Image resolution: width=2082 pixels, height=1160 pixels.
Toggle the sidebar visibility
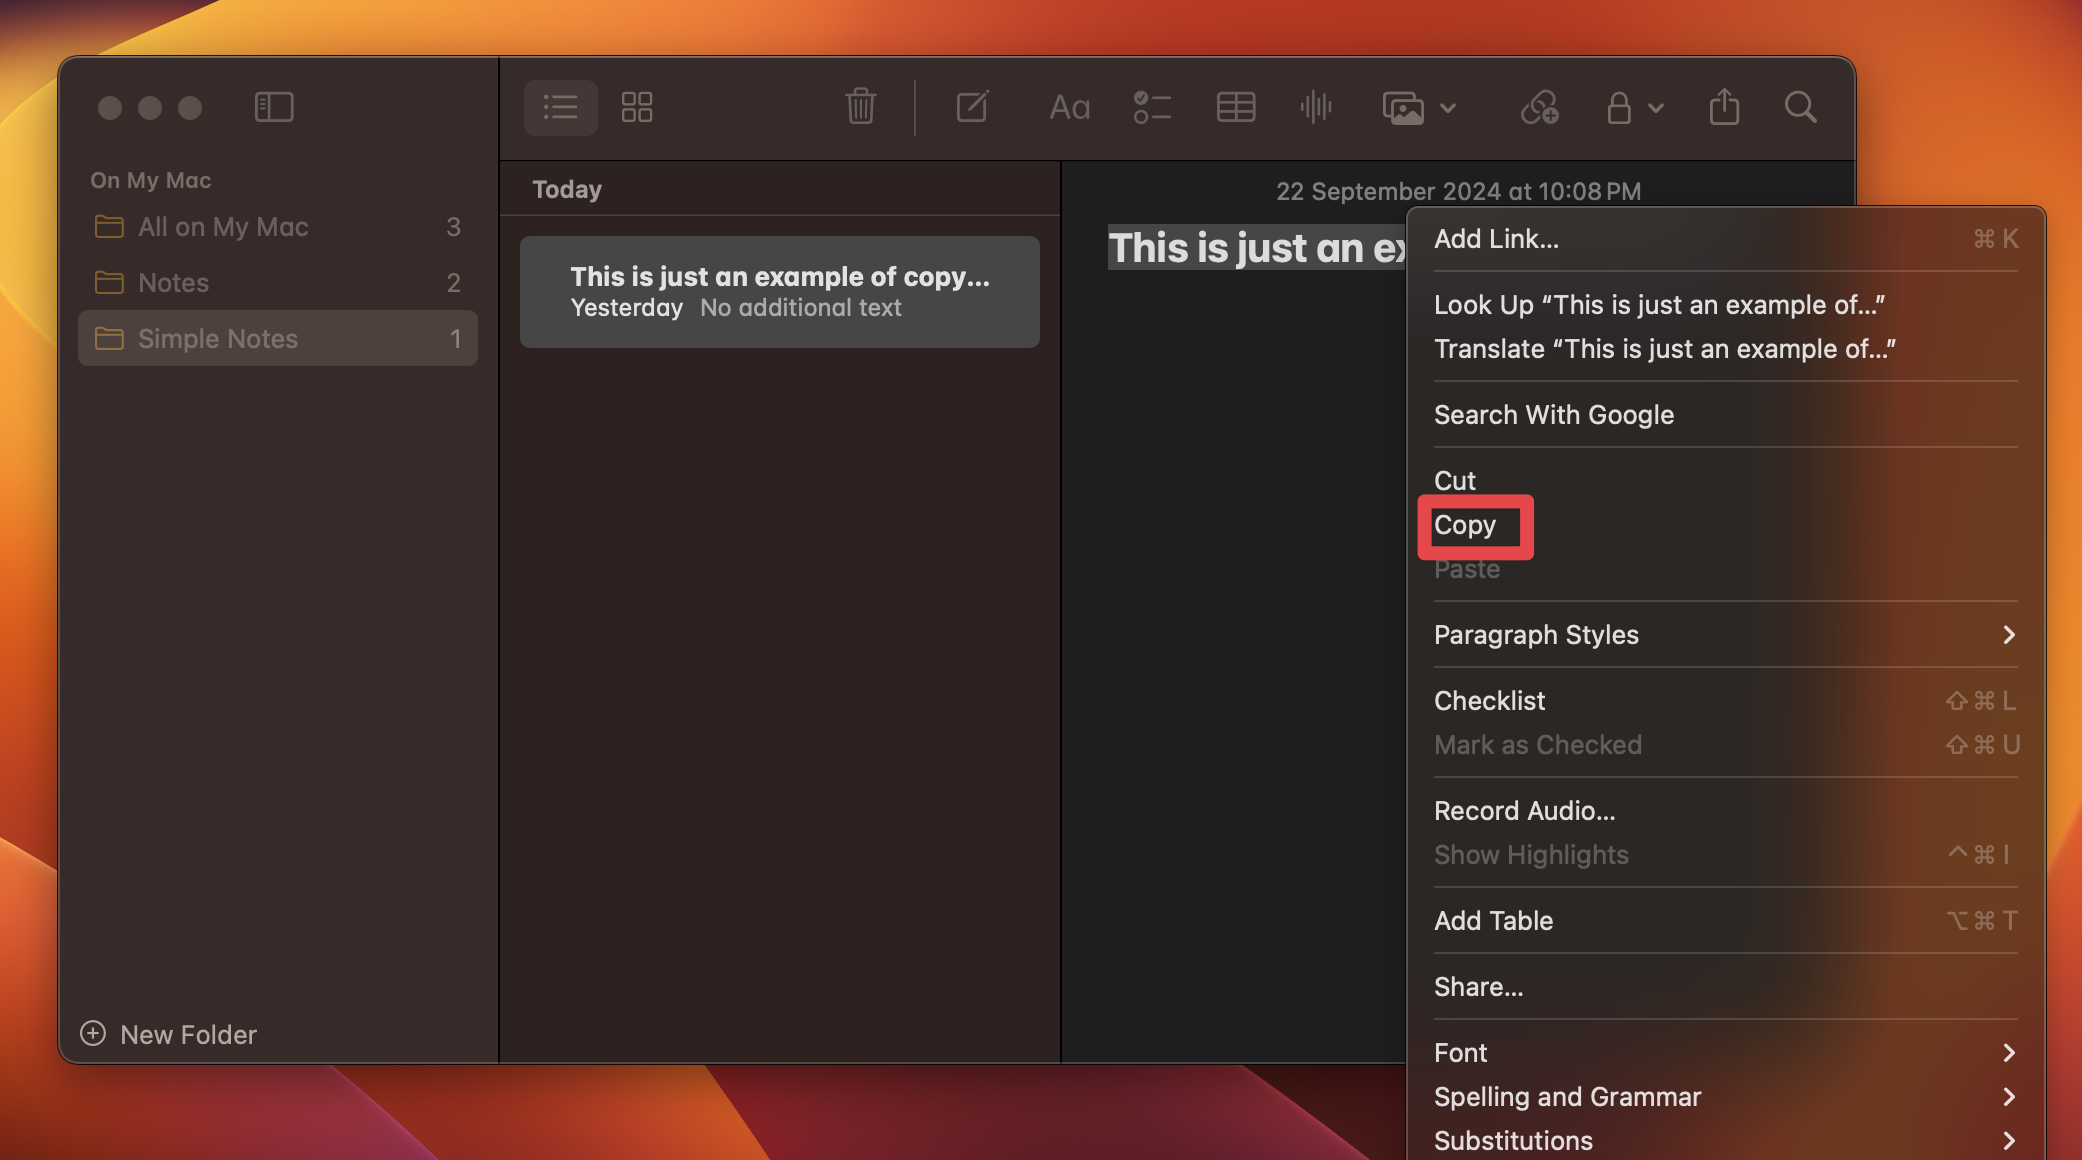[x=273, y=107]
